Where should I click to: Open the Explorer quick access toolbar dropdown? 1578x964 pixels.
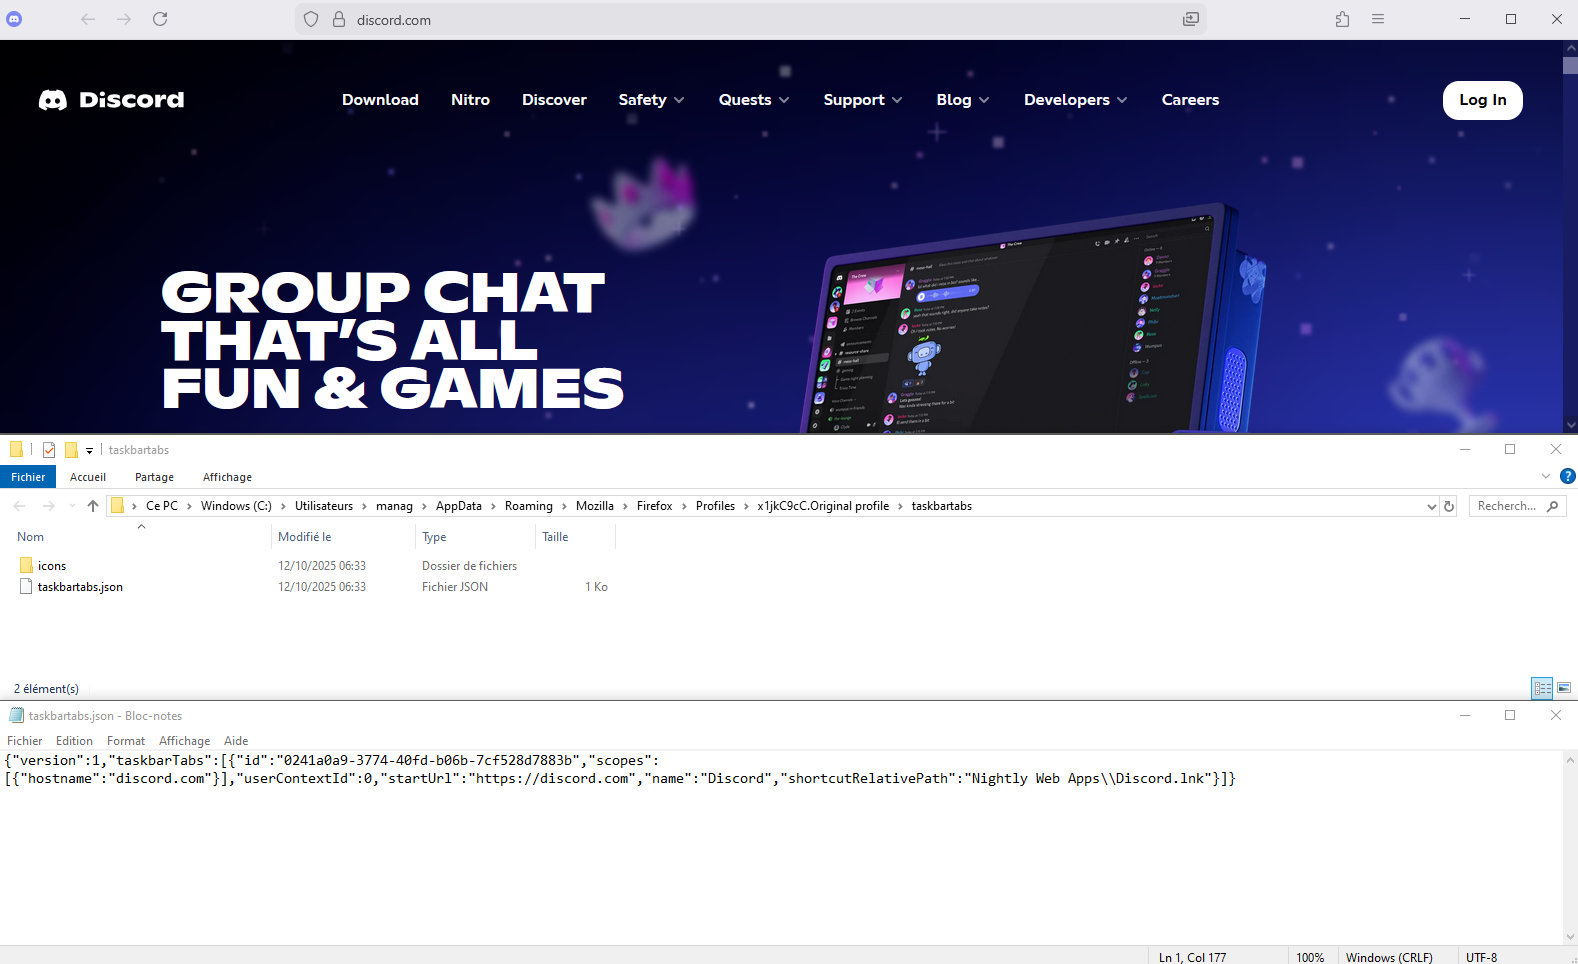pos(89,451)
